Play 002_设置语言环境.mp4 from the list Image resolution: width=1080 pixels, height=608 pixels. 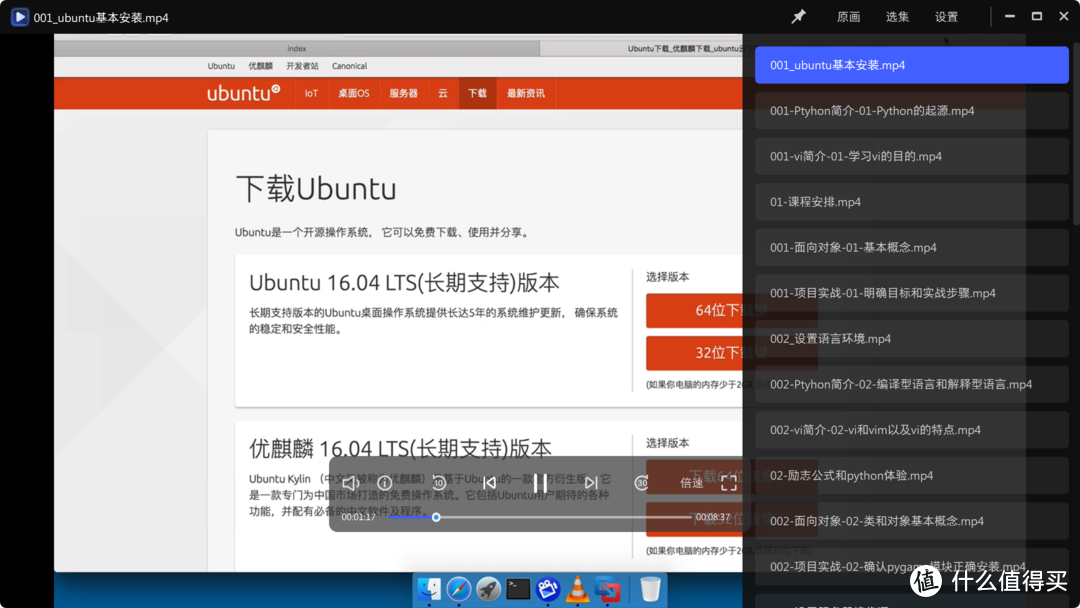(911, 339)
